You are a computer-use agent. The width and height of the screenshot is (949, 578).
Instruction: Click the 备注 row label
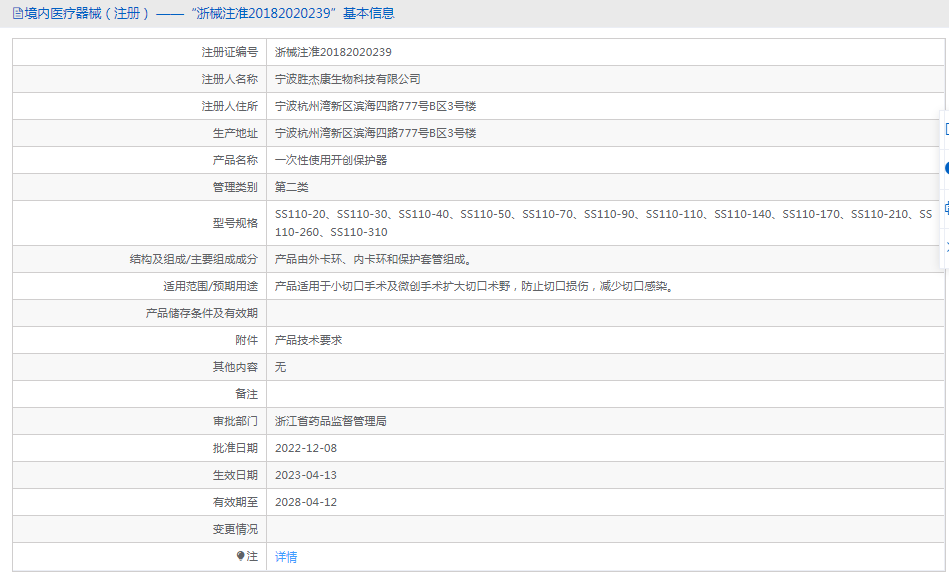246,394
